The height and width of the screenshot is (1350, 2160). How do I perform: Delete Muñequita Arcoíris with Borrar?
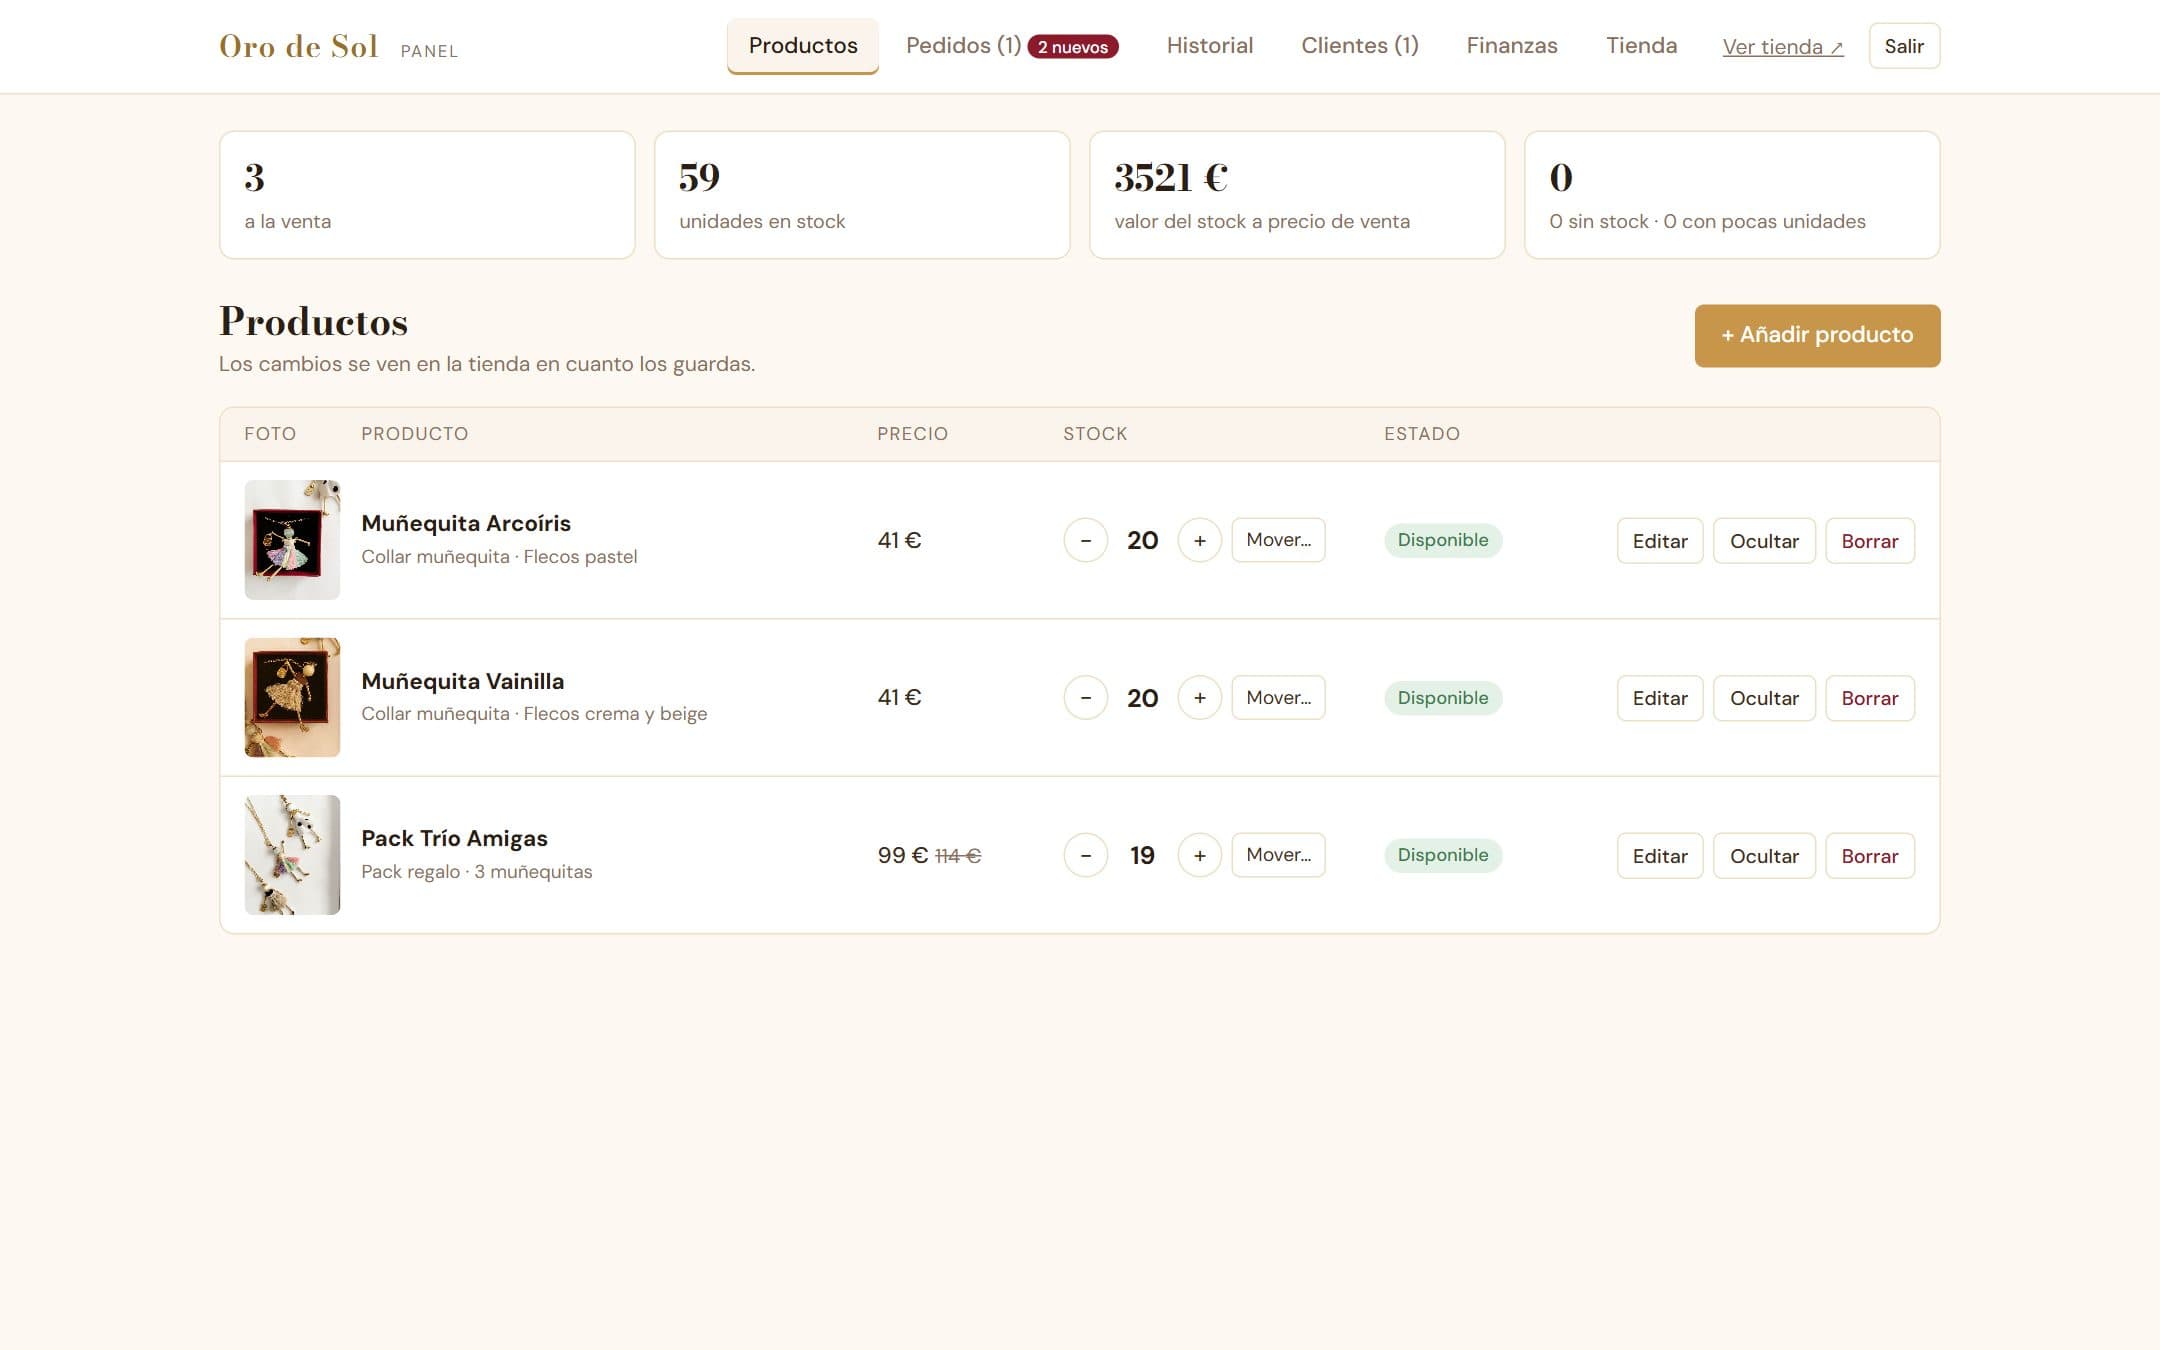click(1870, 541)
